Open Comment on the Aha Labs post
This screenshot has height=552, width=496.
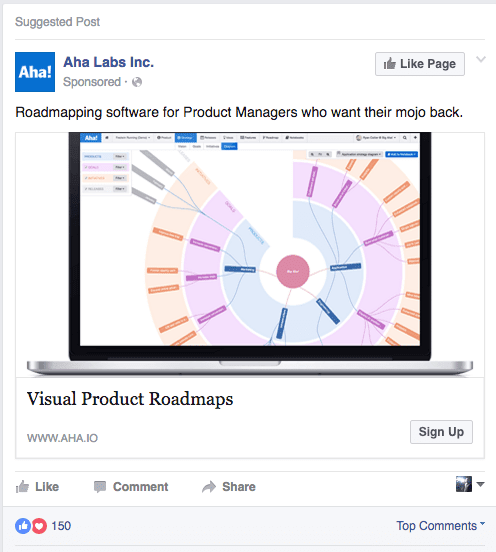click(x=131, y=487)
